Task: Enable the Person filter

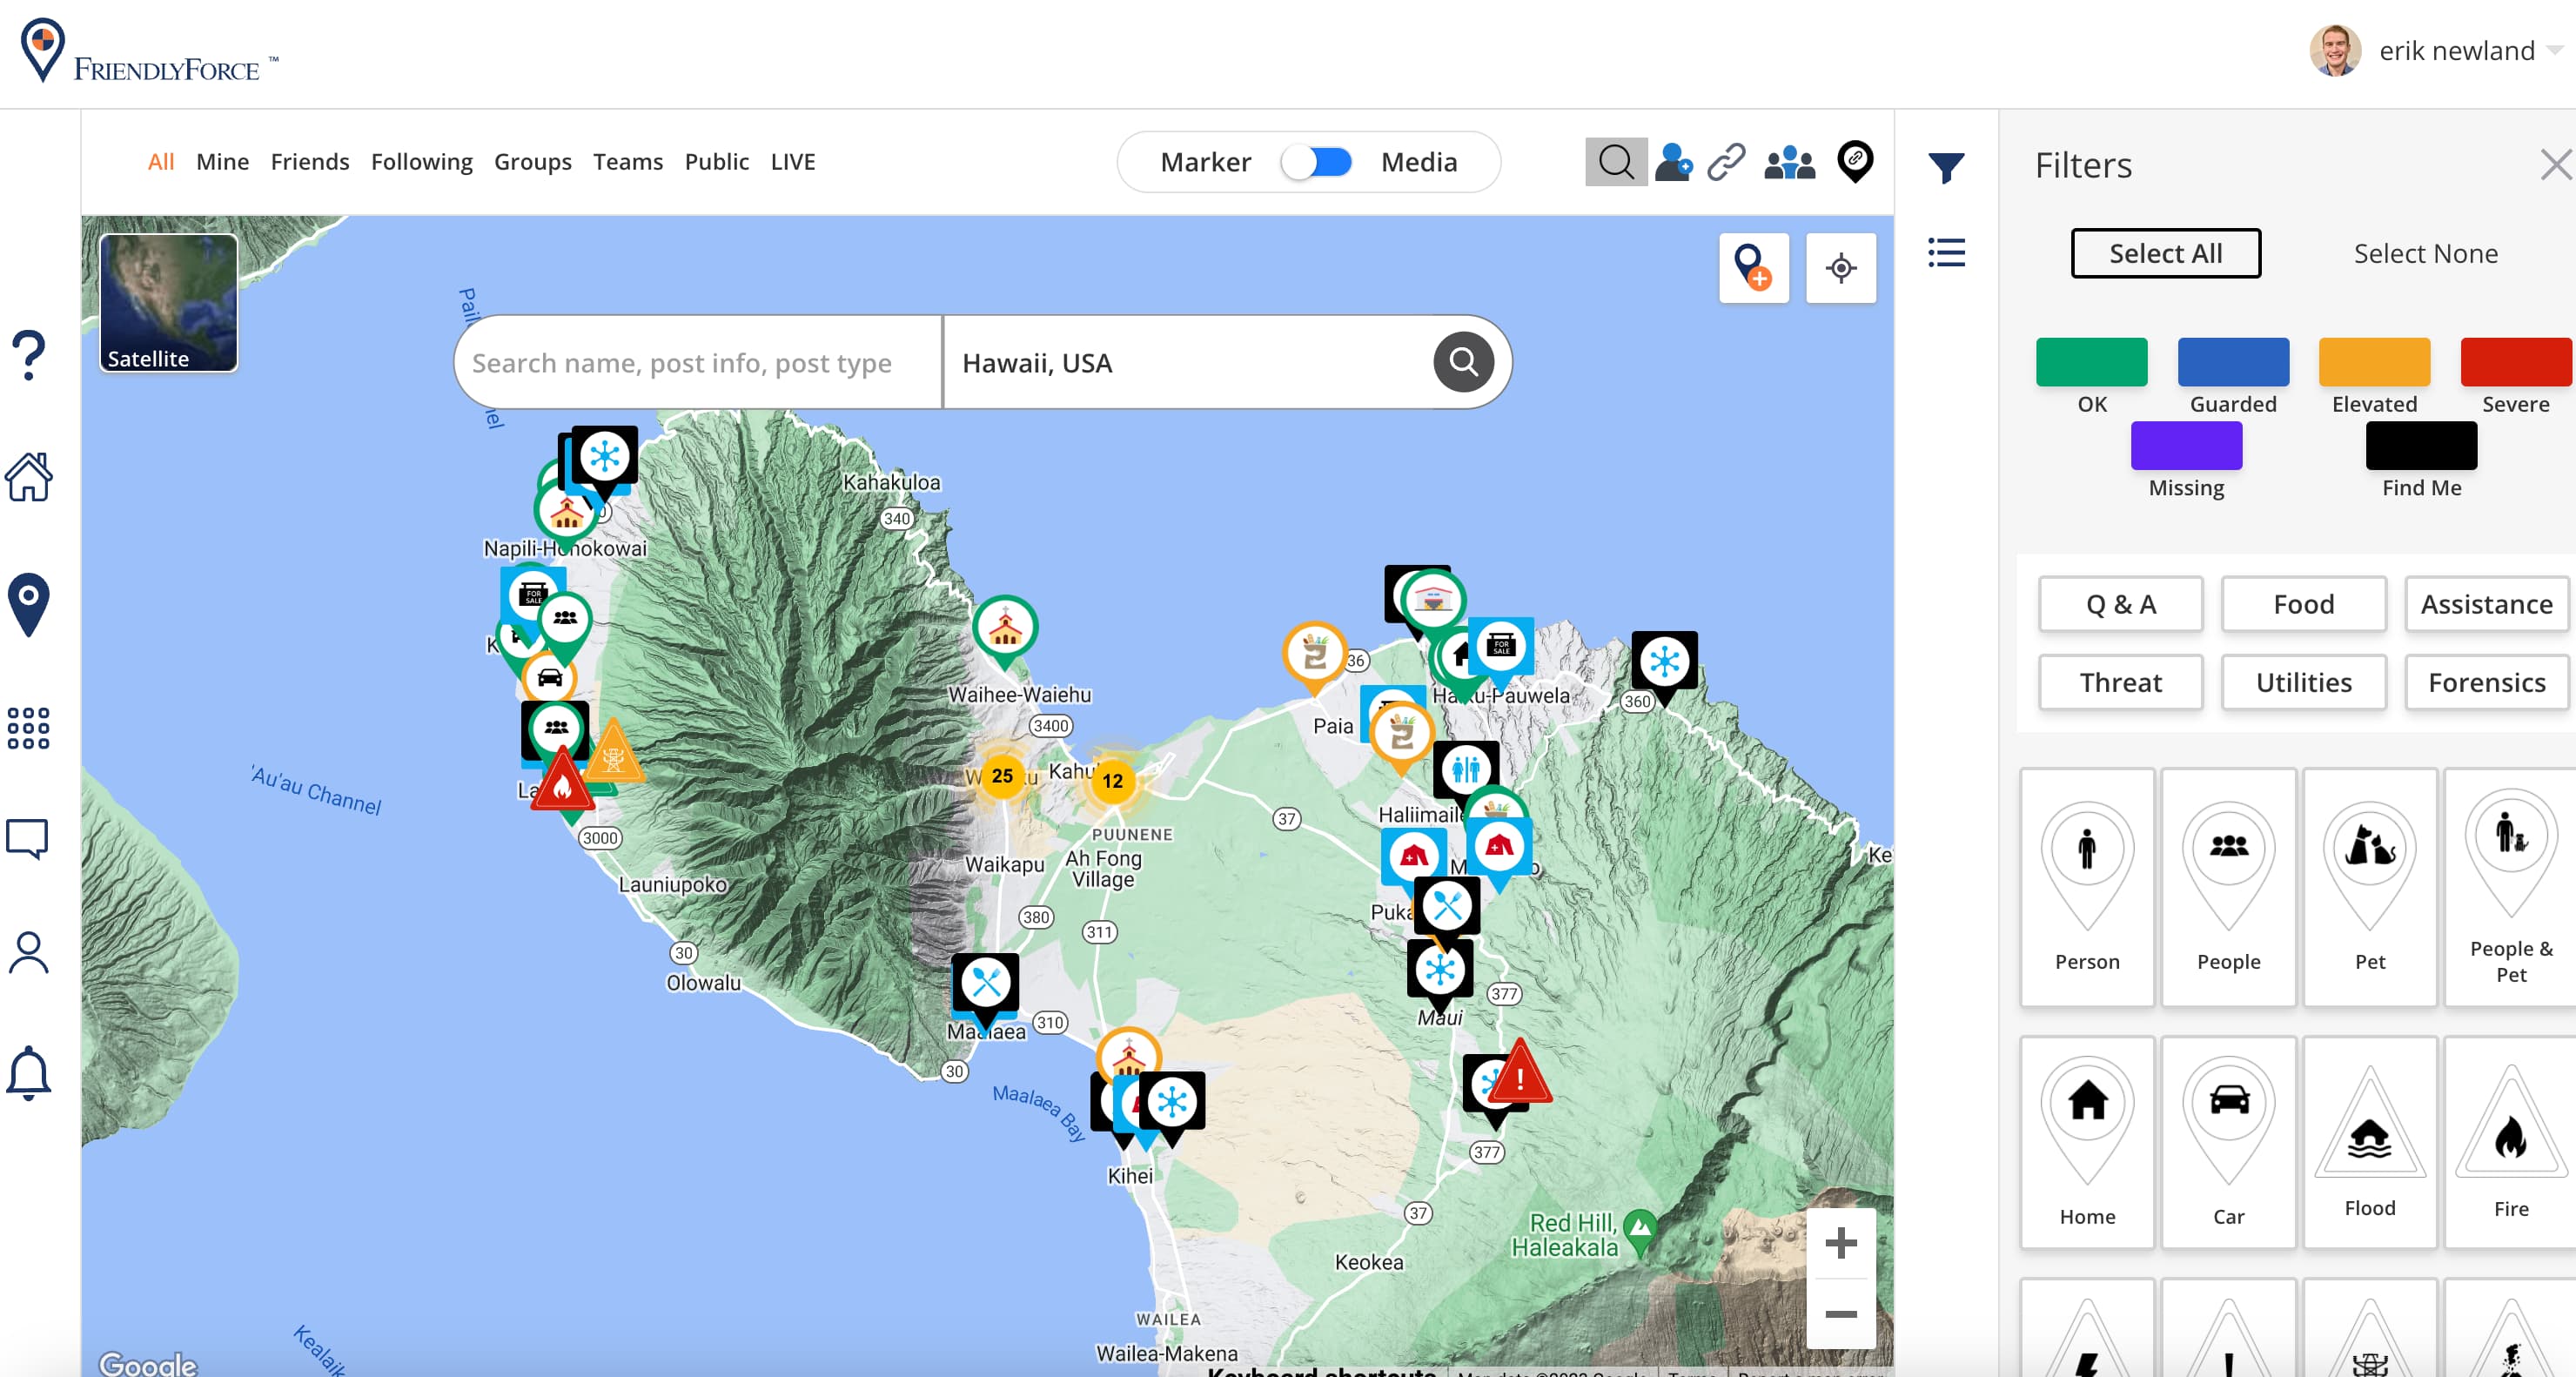Action: pyautogui.click(x=2086, y=888)
